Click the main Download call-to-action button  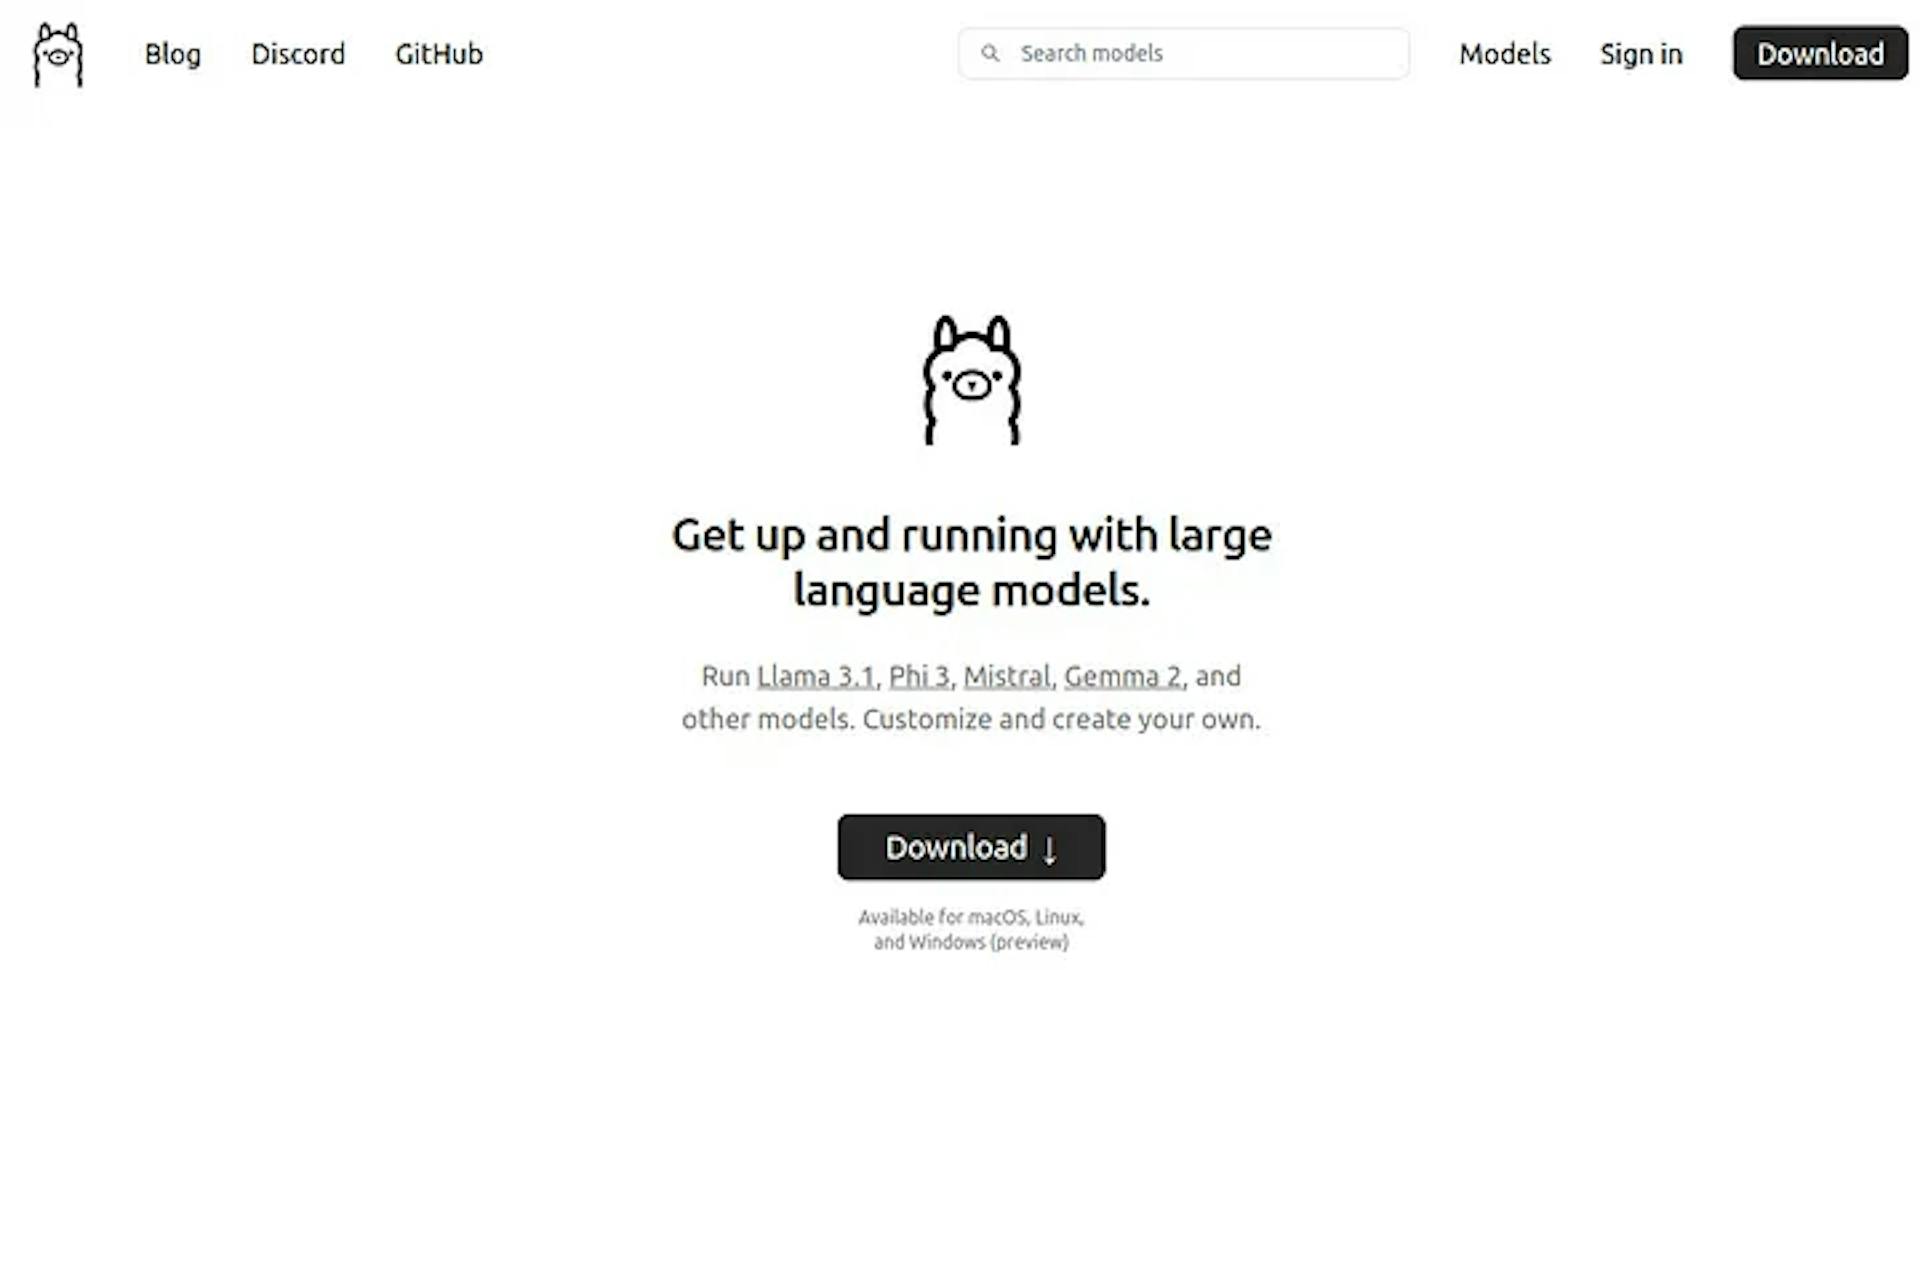(x=971, y=847)
